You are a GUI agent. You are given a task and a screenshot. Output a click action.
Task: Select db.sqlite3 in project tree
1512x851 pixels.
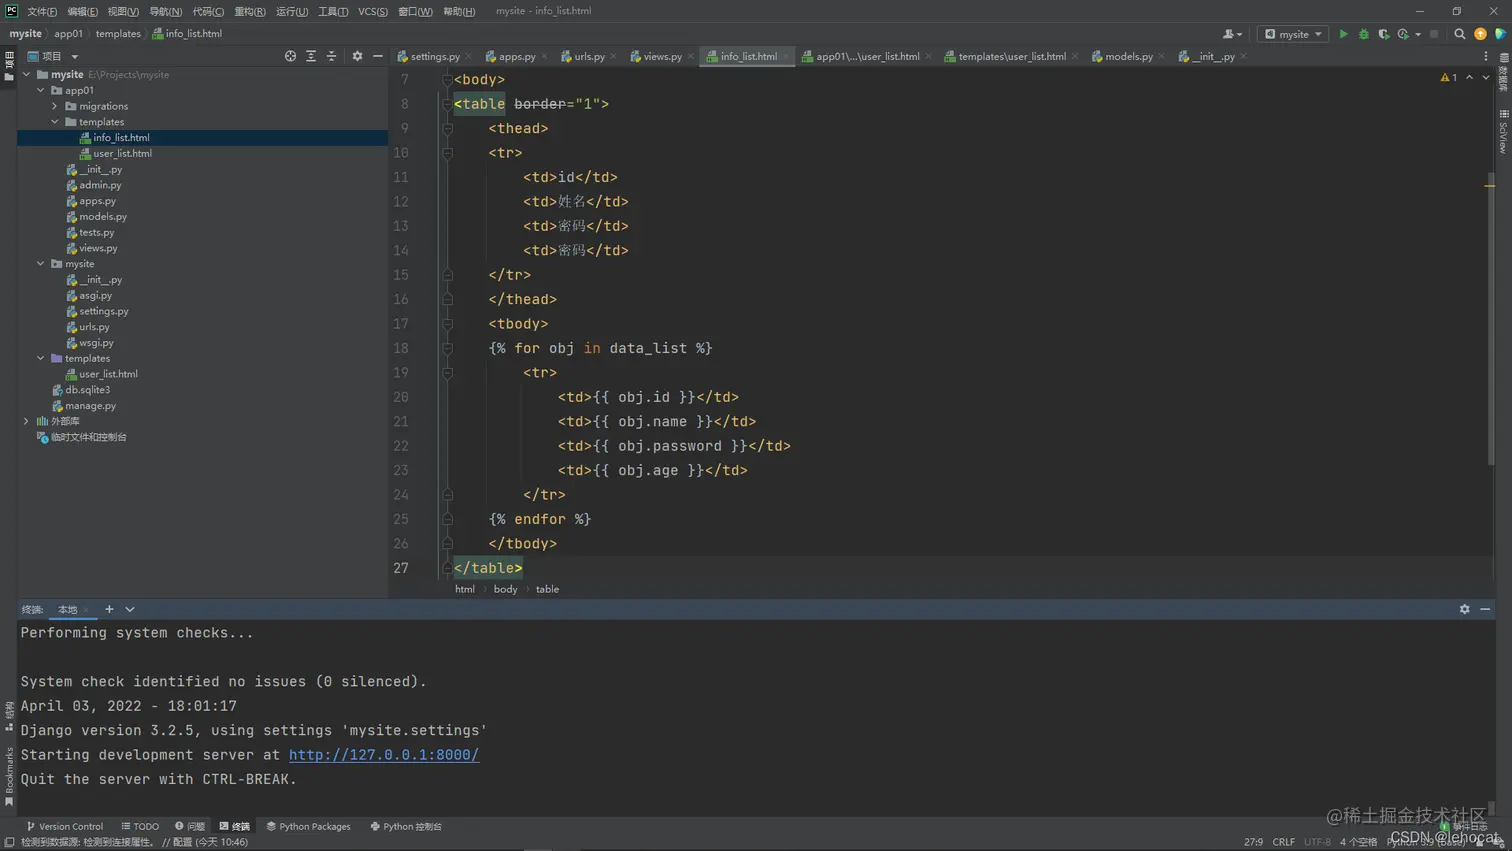click(x=81, y=390)
